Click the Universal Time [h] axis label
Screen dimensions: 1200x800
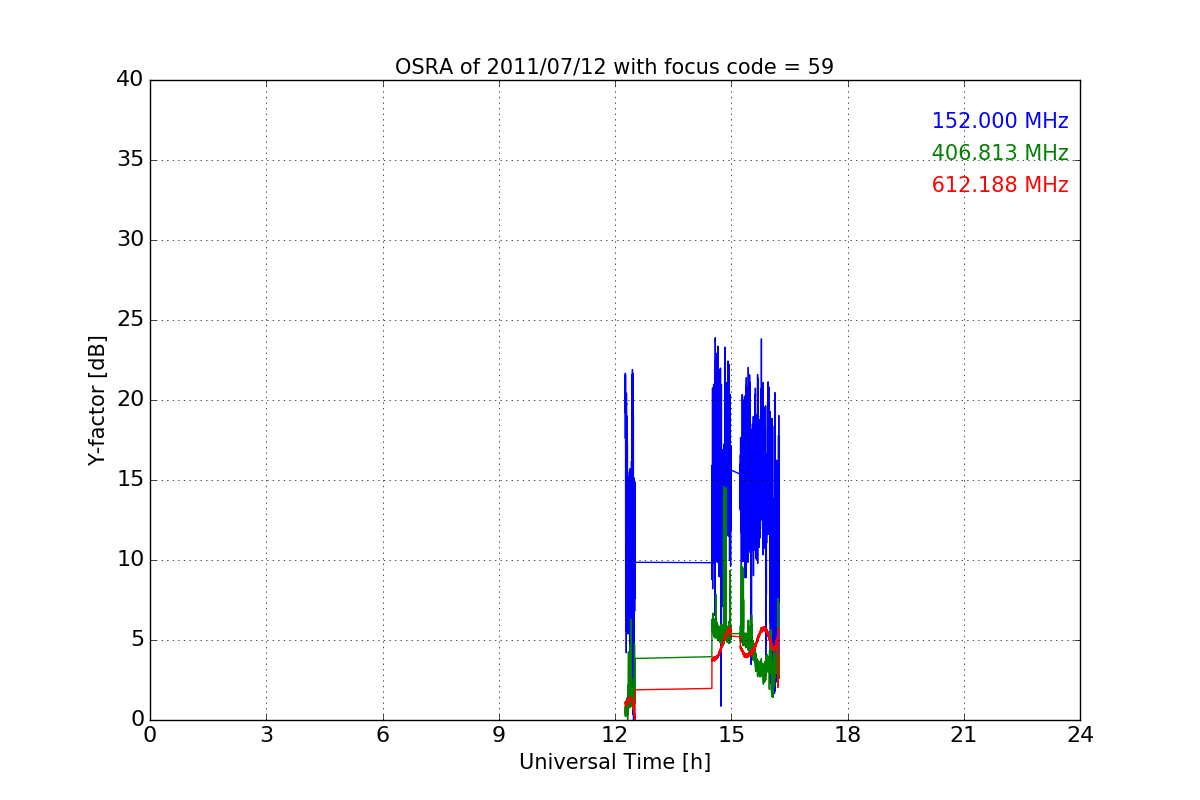point(614,762)
